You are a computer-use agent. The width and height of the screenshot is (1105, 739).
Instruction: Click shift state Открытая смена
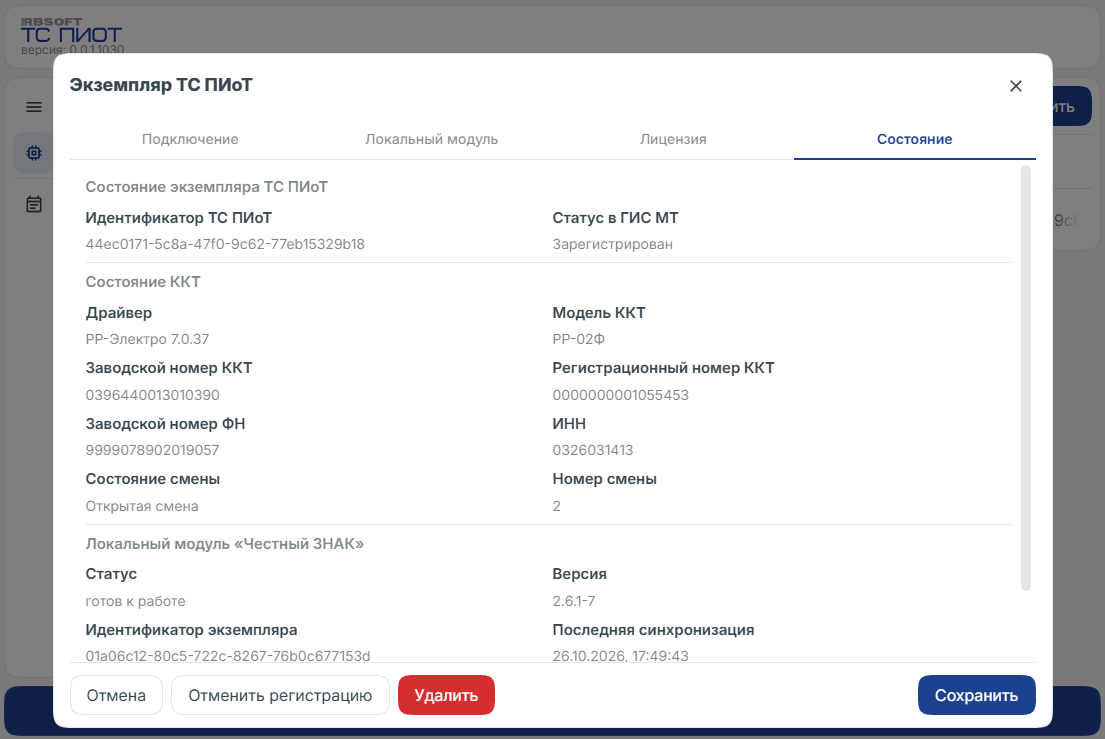click(x=142, y=507)
